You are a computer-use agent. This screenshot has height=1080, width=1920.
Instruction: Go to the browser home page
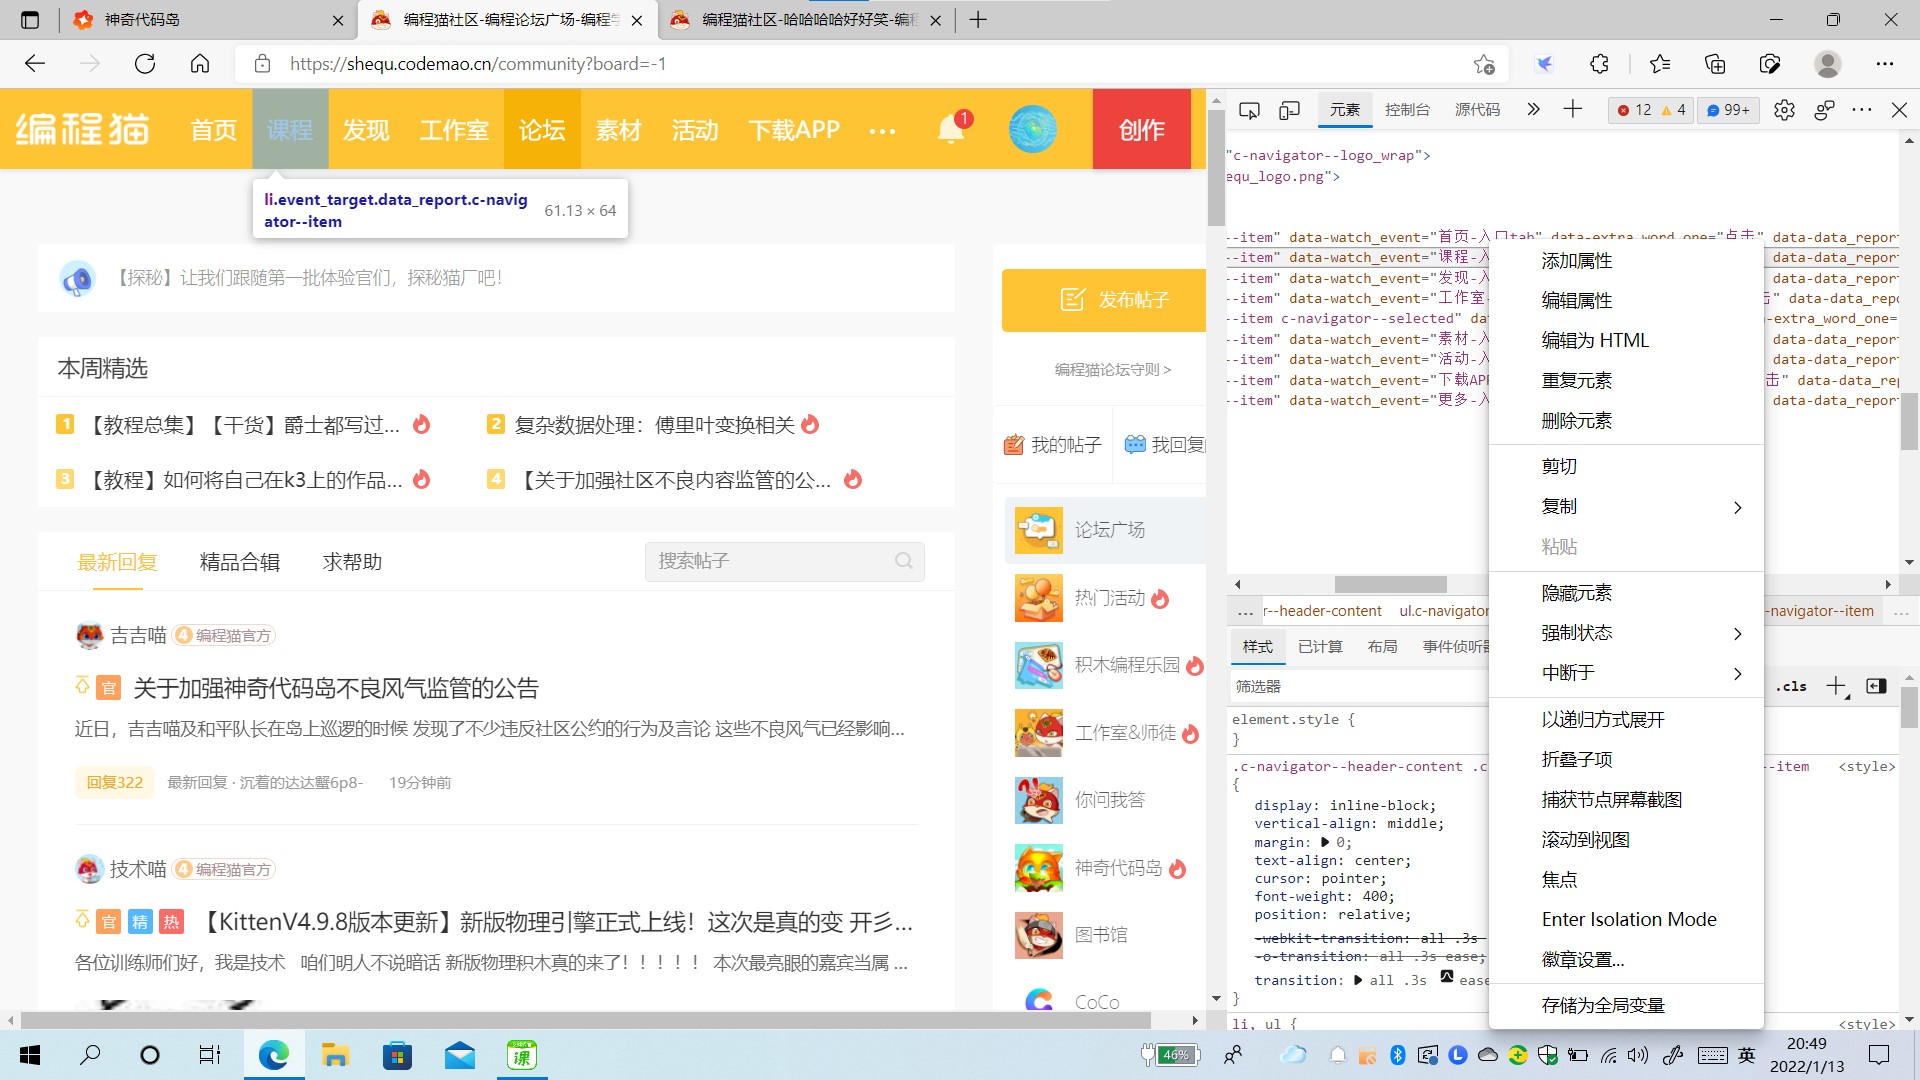[200, 64]
